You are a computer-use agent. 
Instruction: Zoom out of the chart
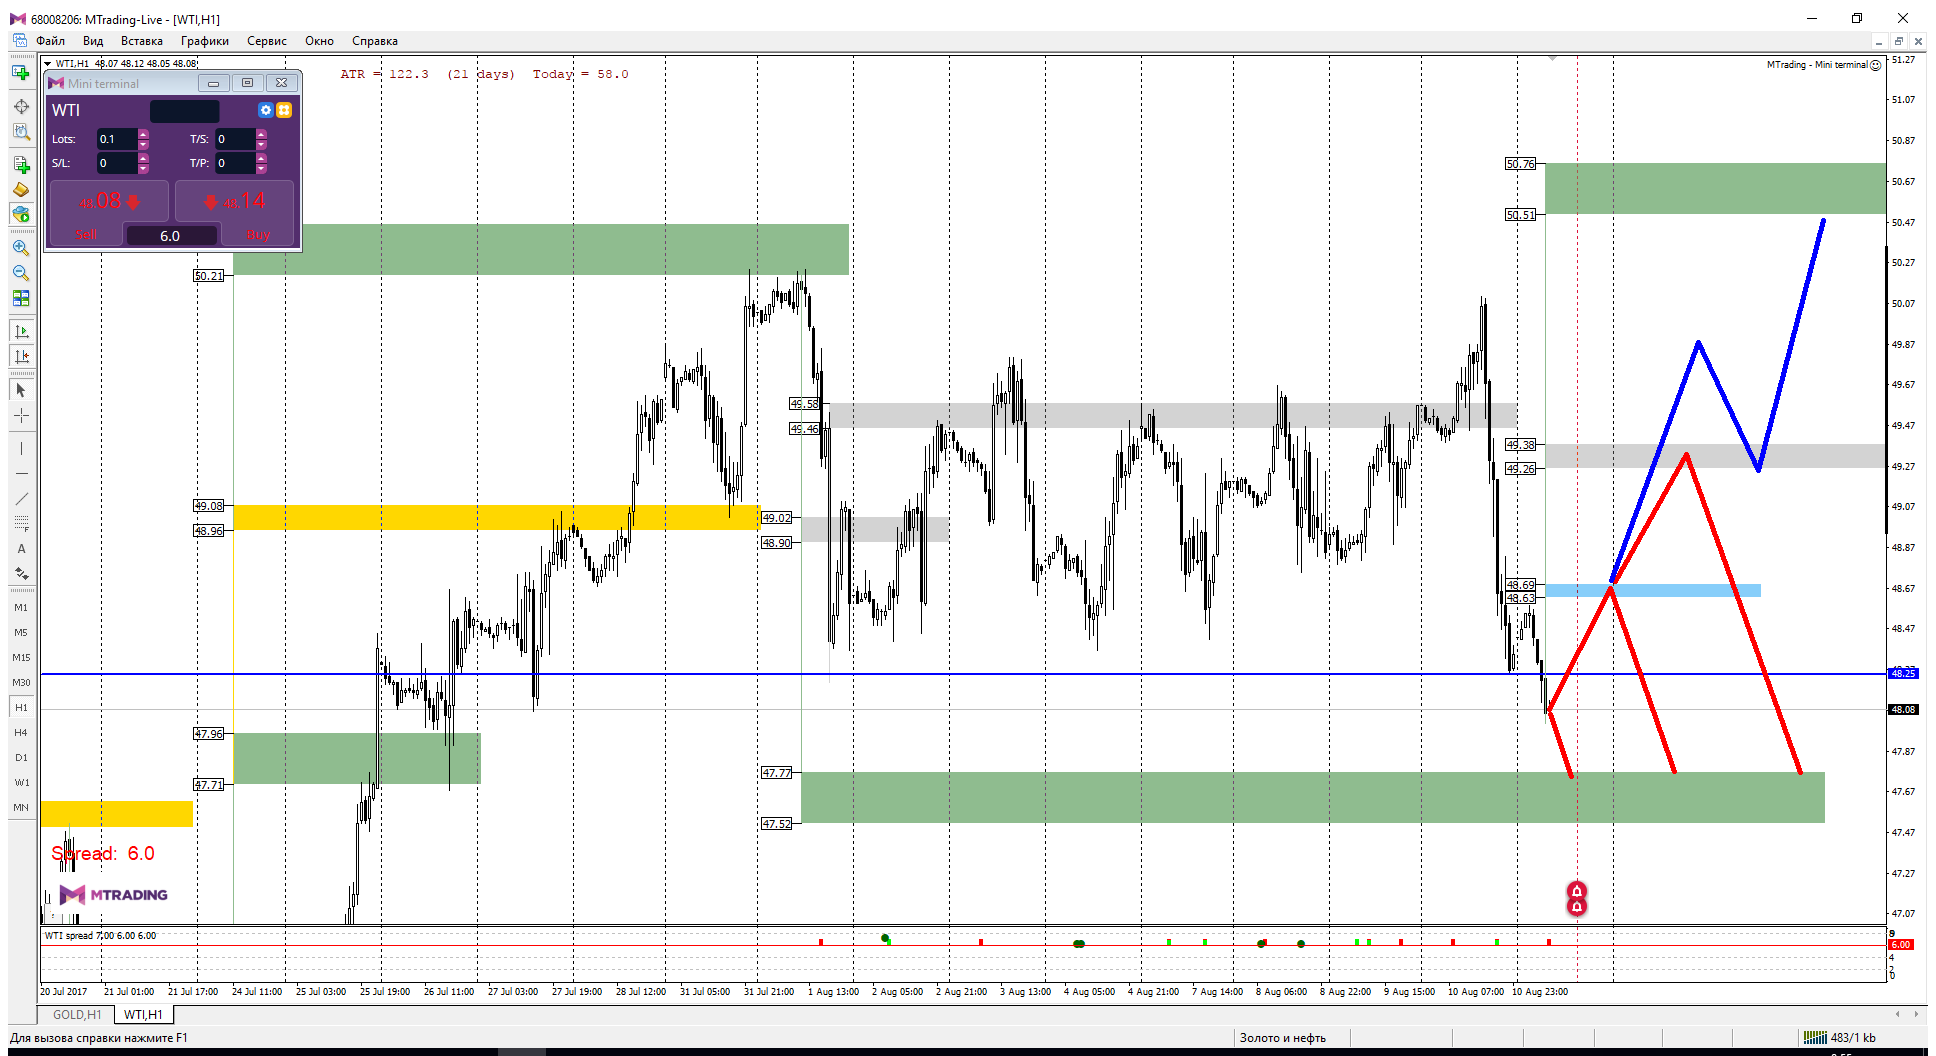(21, 273)
